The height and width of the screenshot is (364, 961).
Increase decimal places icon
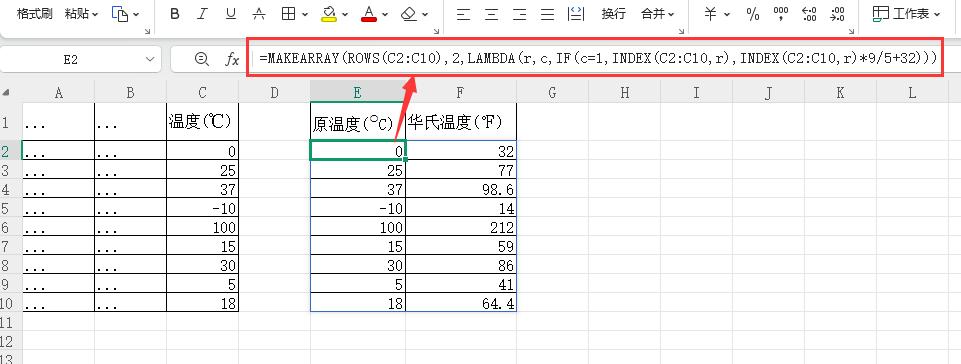pyautogui.click(x=809, y=14)
